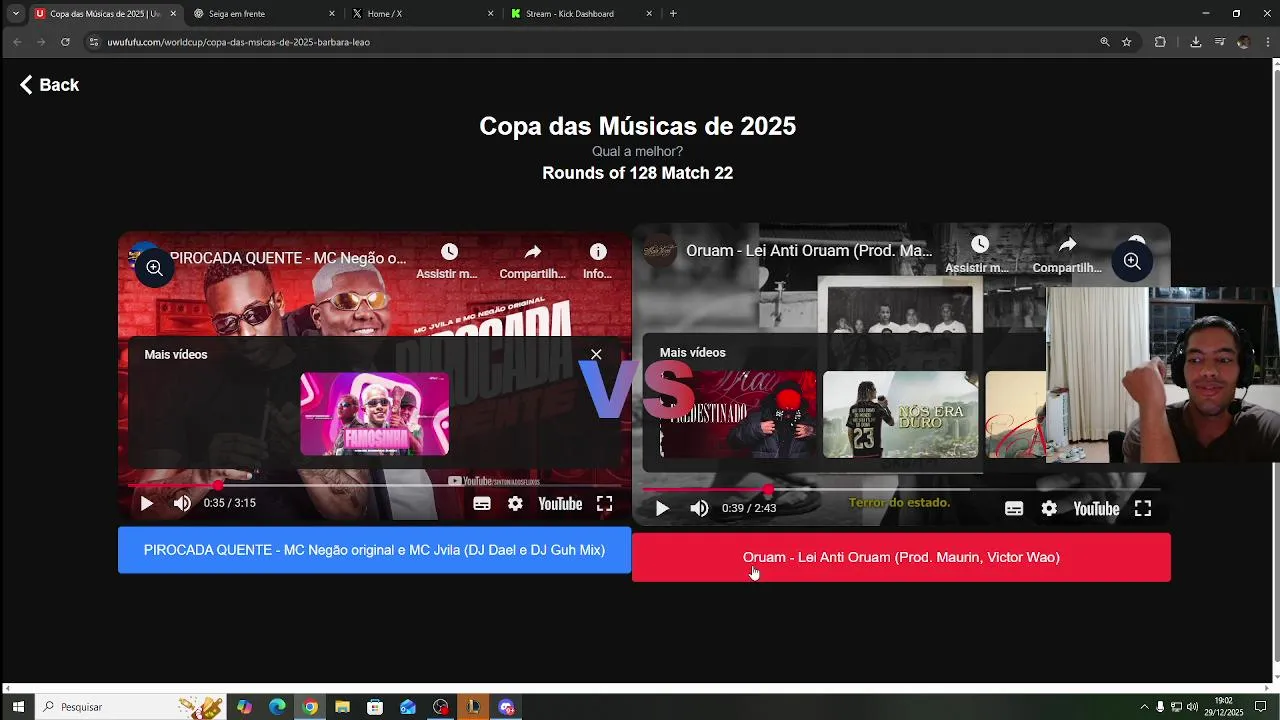Image resolution: width=1280 pixels, height=720 pixels.
Task: Open the Windows Start menu
Action: tap(18, 707)
